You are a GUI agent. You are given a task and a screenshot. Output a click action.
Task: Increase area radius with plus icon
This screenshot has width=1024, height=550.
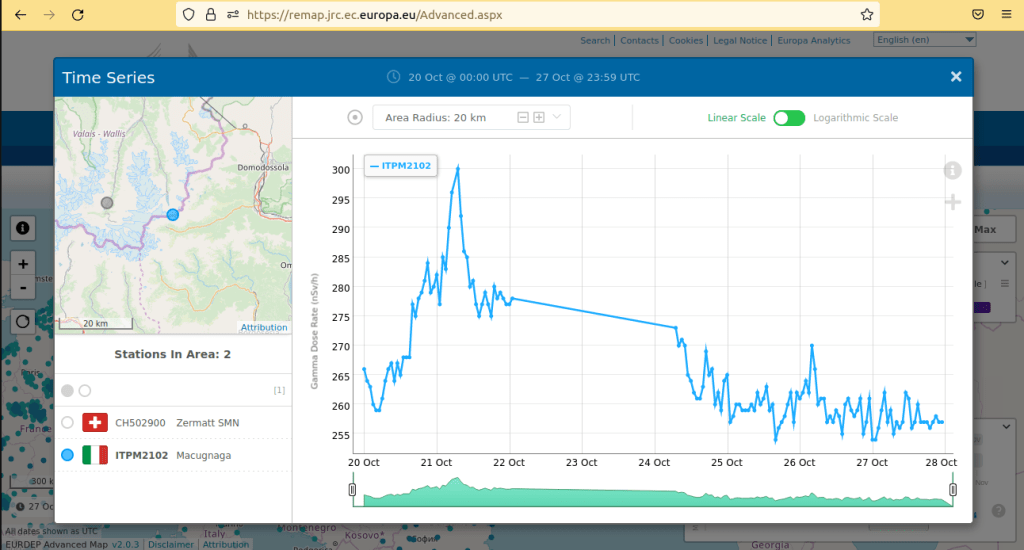click(539, 118)
